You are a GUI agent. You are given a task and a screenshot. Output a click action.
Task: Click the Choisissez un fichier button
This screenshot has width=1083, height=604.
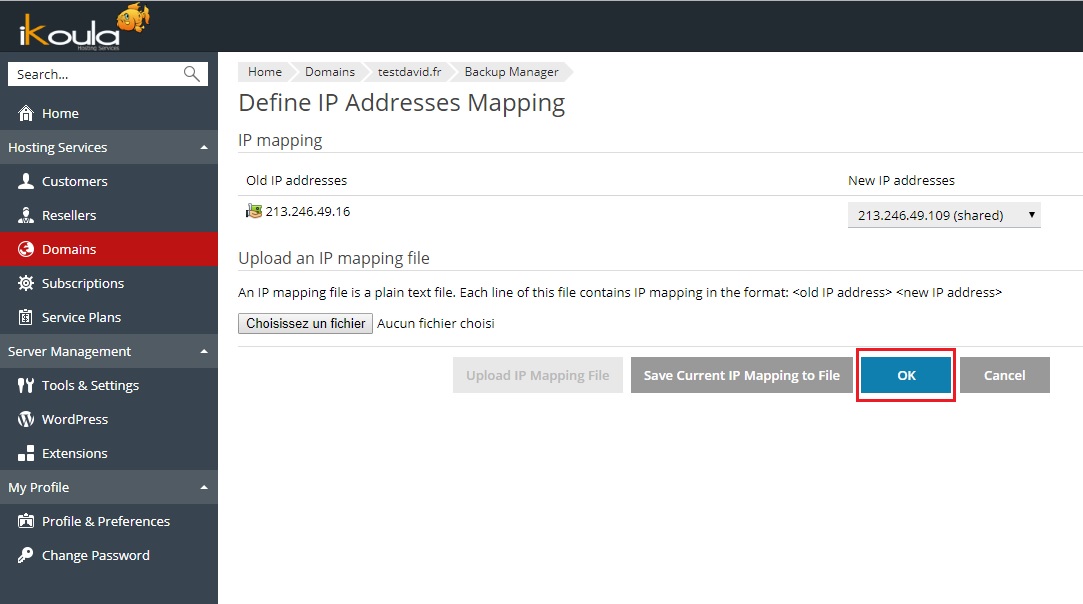(x=305, y=323)
